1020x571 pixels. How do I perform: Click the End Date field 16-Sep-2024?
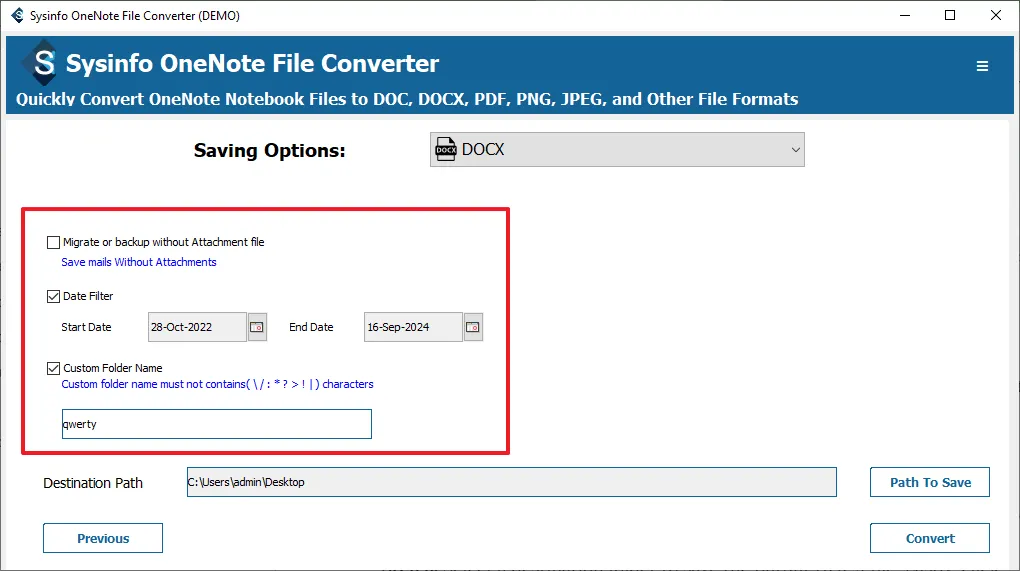click(x=413, y=327)
